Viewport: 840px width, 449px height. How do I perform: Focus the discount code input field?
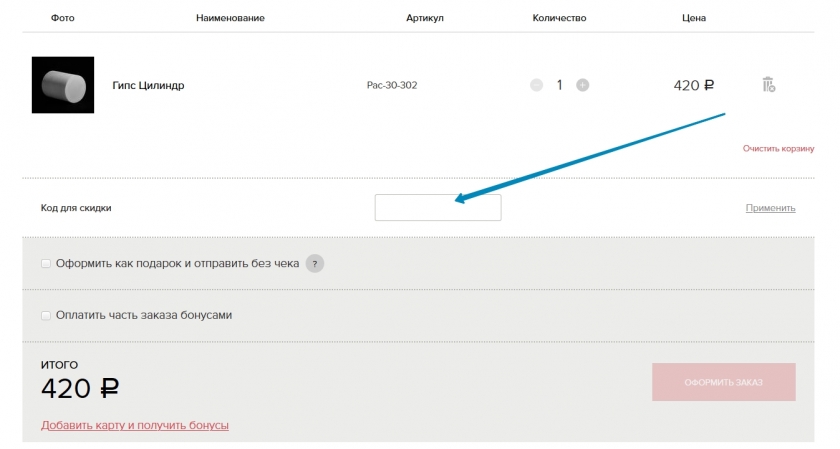tap(437, 208)
